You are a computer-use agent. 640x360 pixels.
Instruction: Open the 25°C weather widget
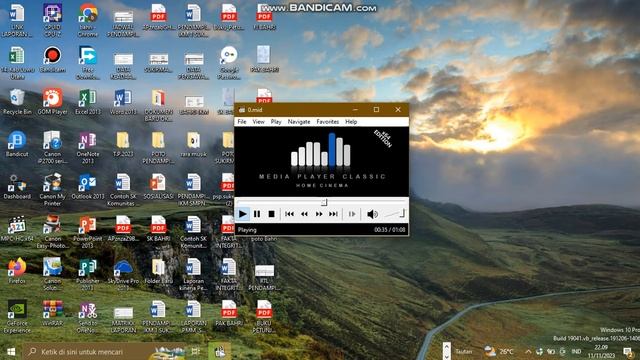tap(499, 351)
